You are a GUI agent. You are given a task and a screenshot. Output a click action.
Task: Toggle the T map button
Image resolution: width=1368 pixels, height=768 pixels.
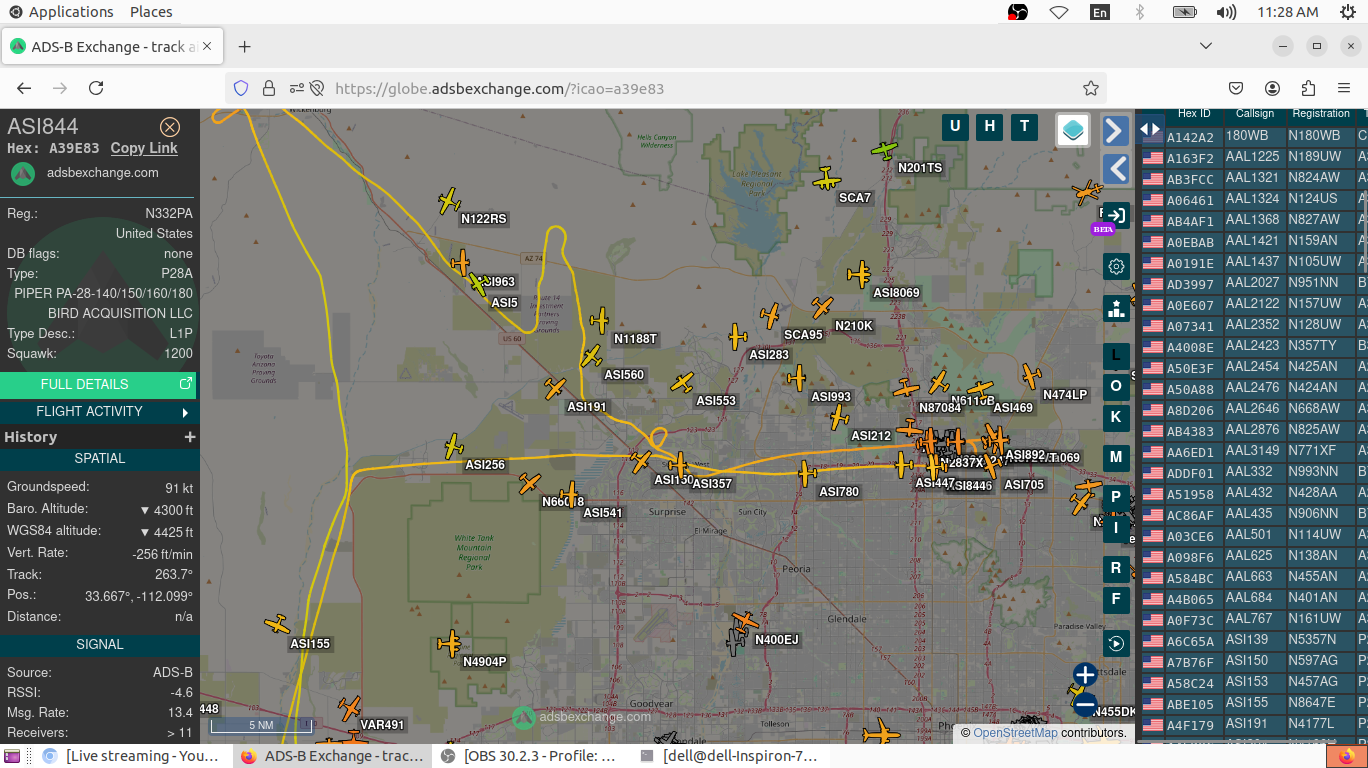1024,126
